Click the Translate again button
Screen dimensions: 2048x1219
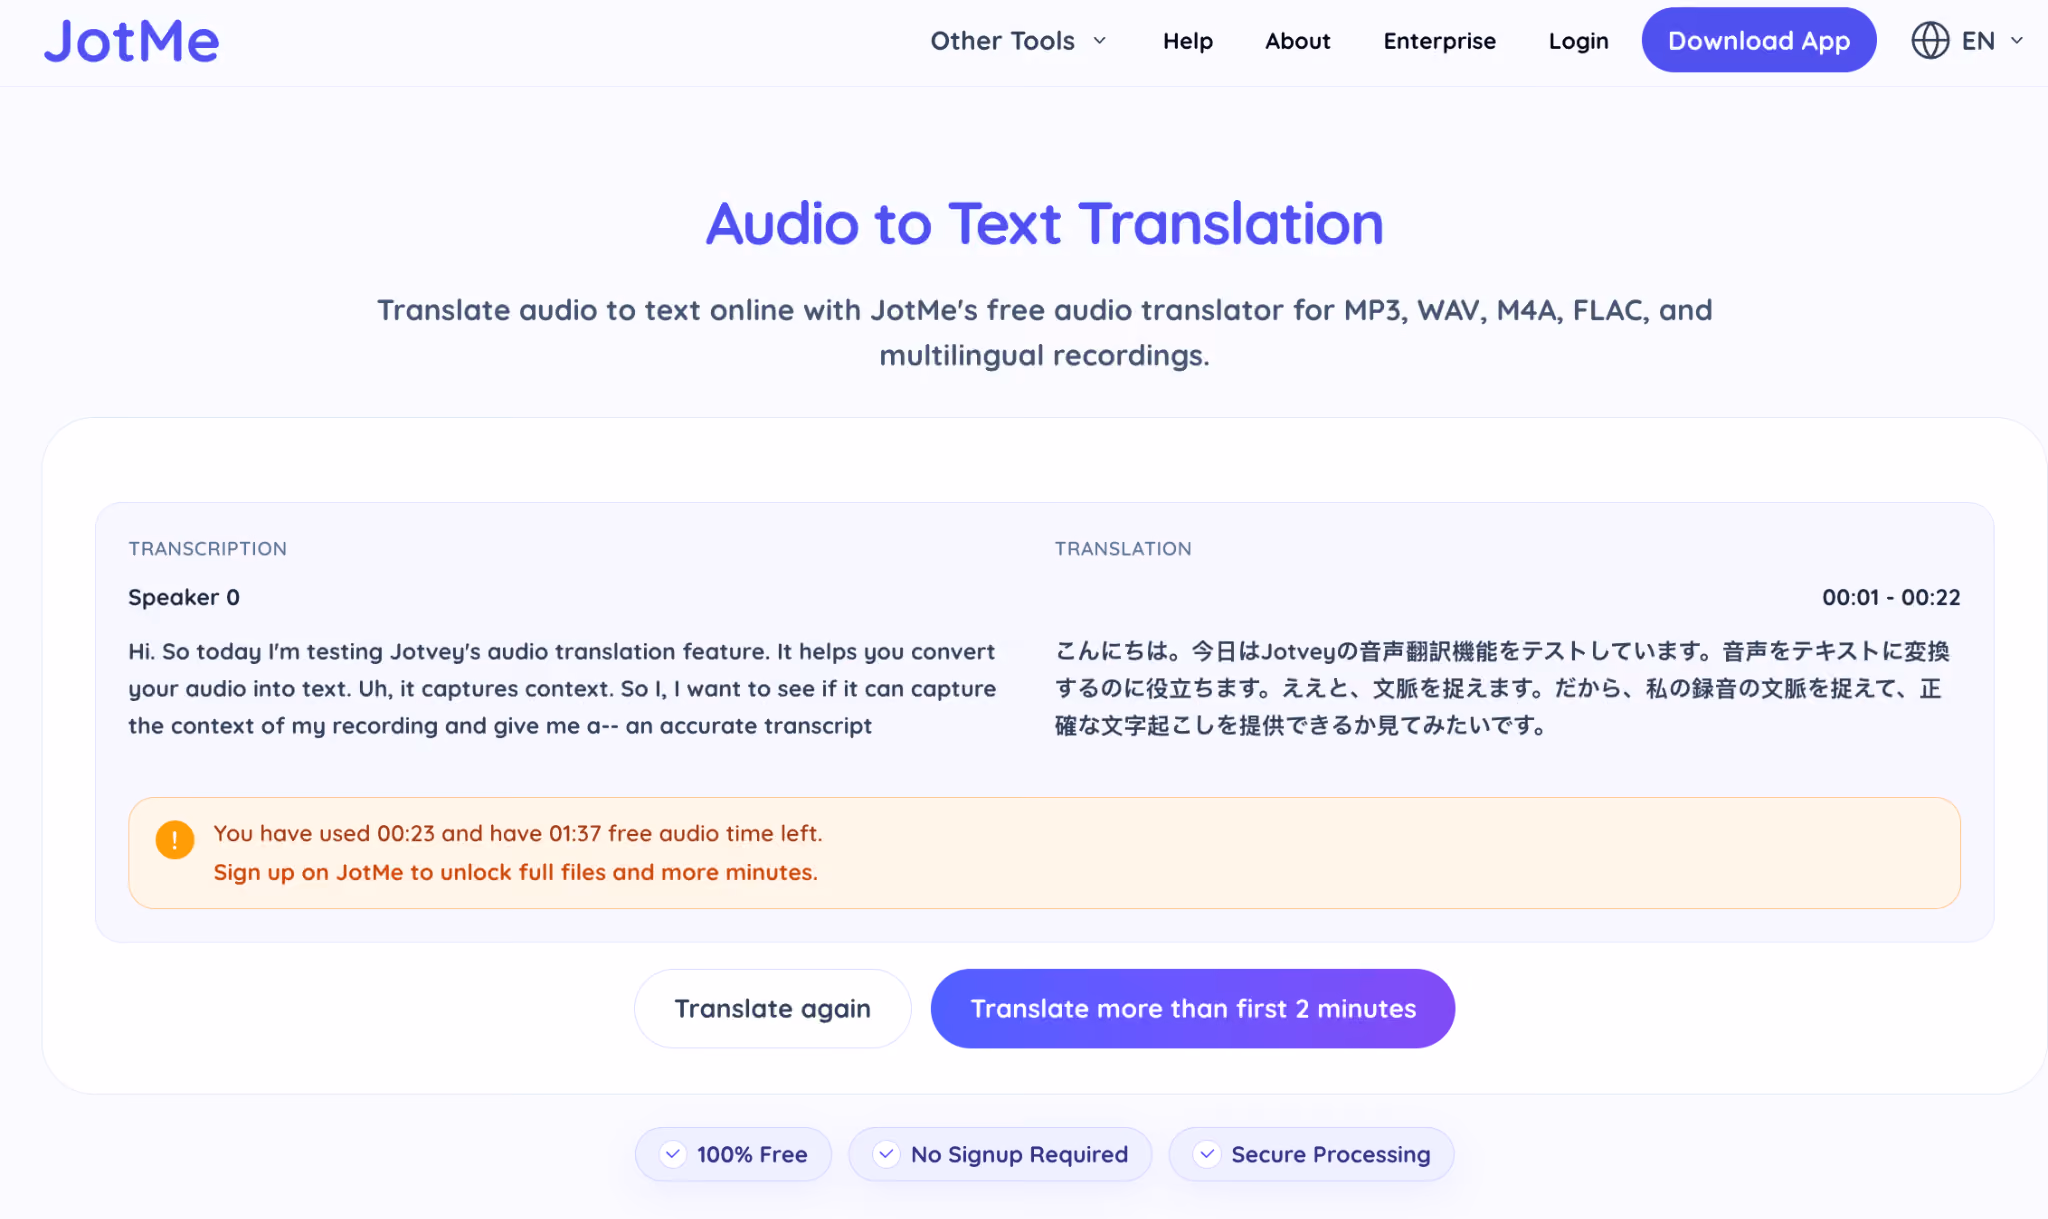click(x=772, y=1008)
